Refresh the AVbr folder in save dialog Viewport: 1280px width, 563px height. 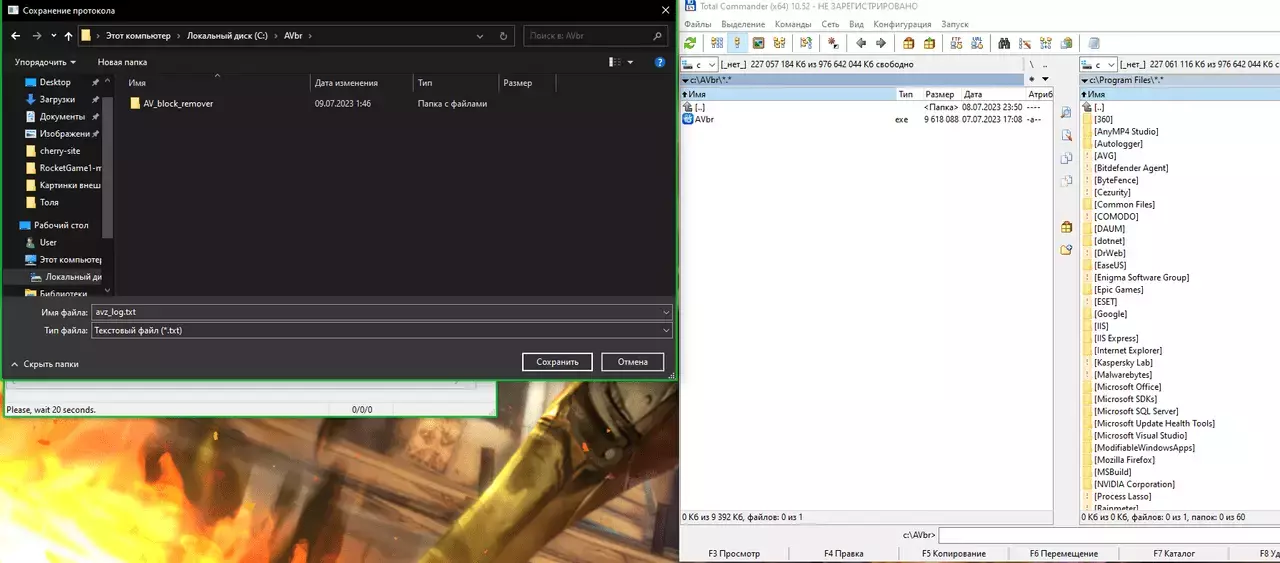pos(503,36)
